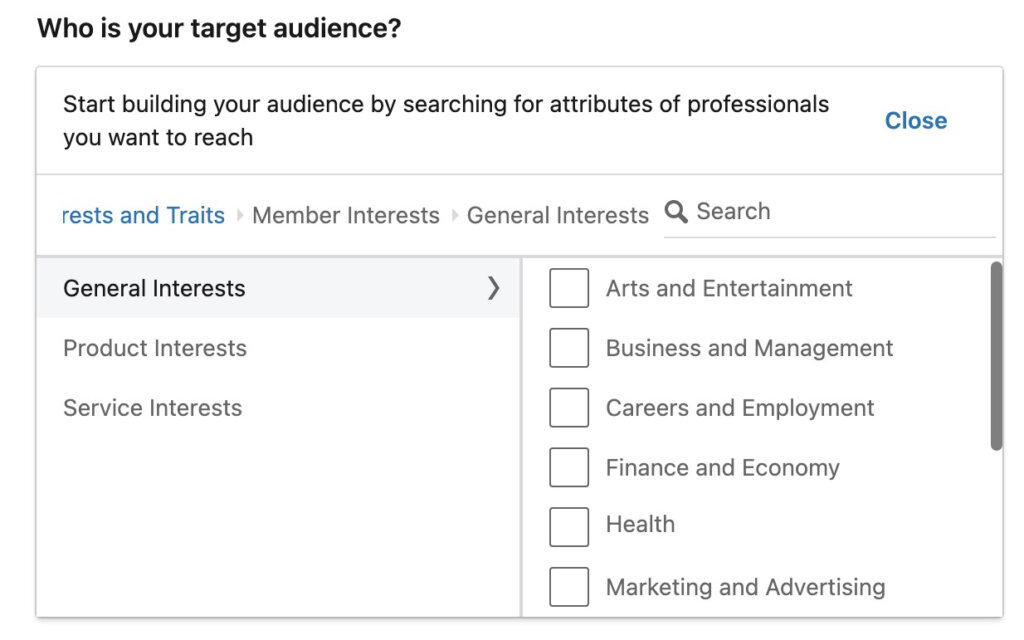Check the Business and Management checkbox

point(569,348)
